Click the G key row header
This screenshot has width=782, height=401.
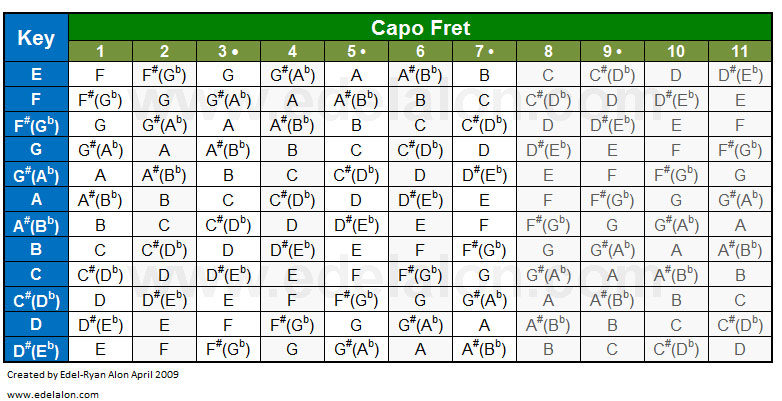click(36, 149)
